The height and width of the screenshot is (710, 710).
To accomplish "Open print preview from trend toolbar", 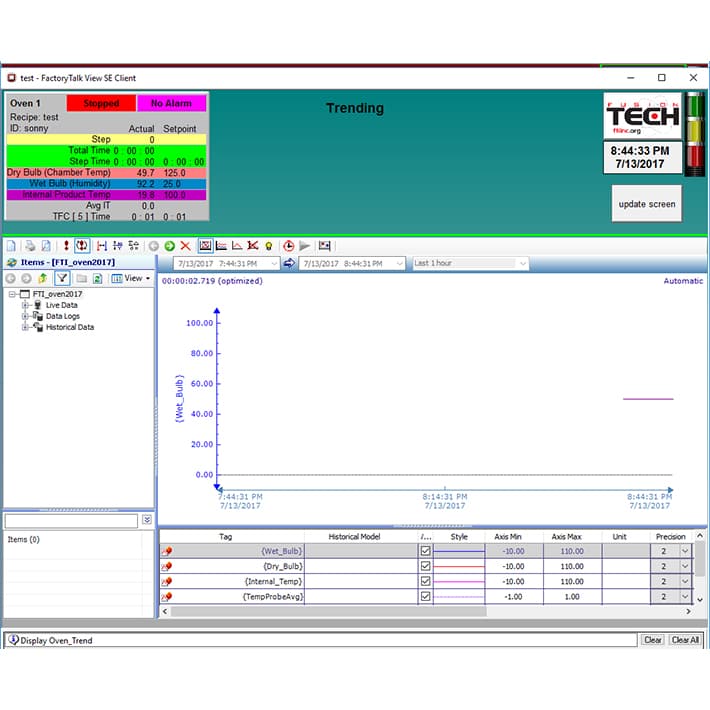I will pos(46,246).
